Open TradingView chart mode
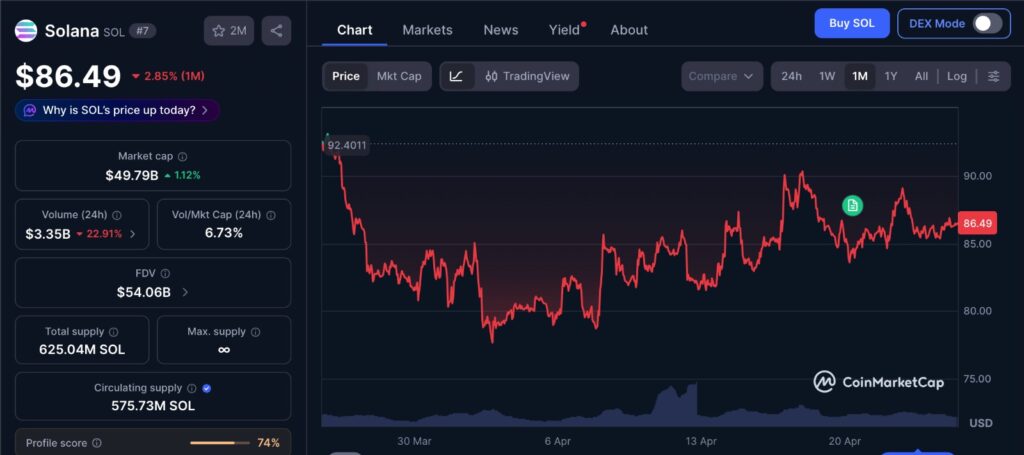1024x455 pixels. [528, 76]
